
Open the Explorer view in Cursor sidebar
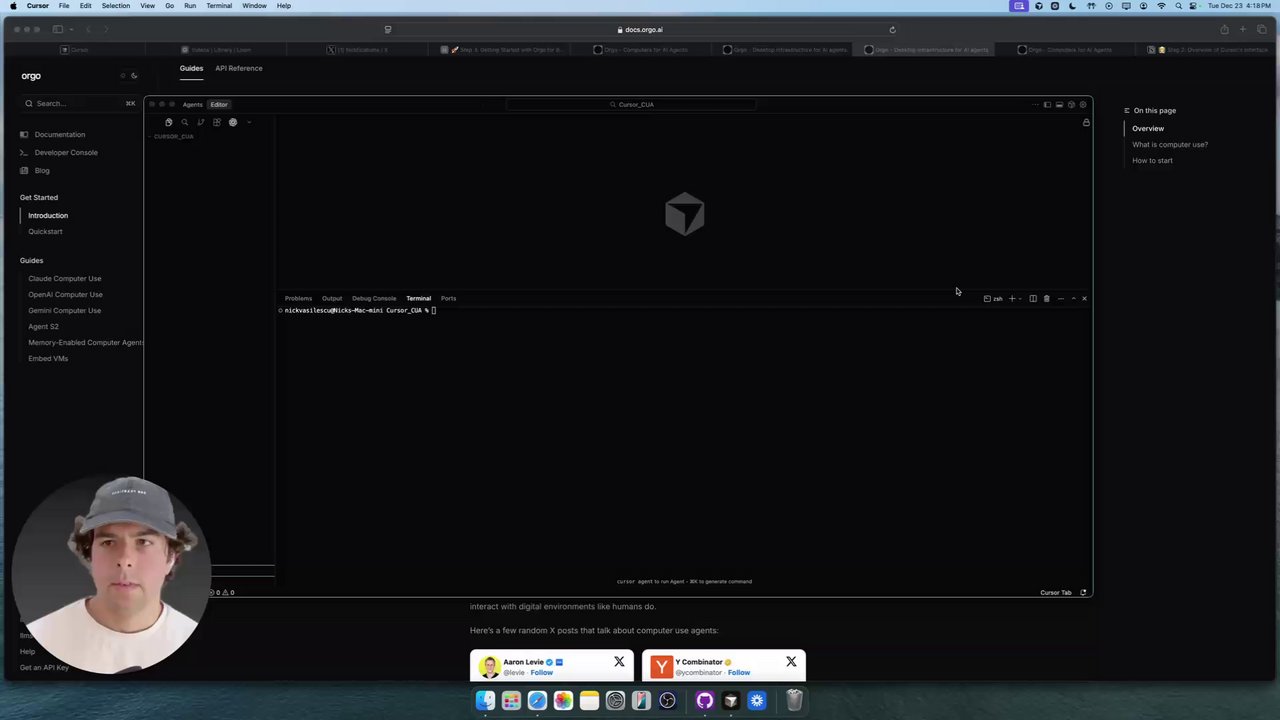point(169,122)
